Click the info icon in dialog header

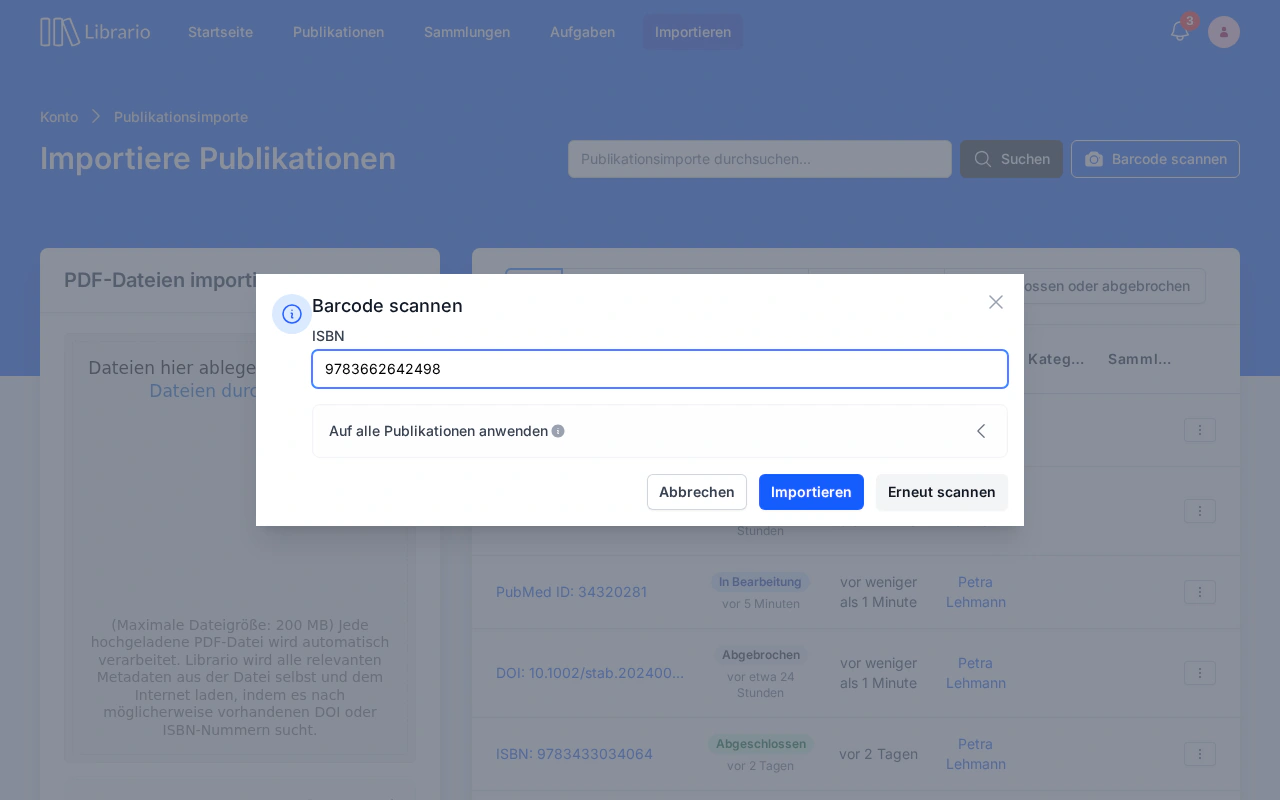[x=292, y=314]
